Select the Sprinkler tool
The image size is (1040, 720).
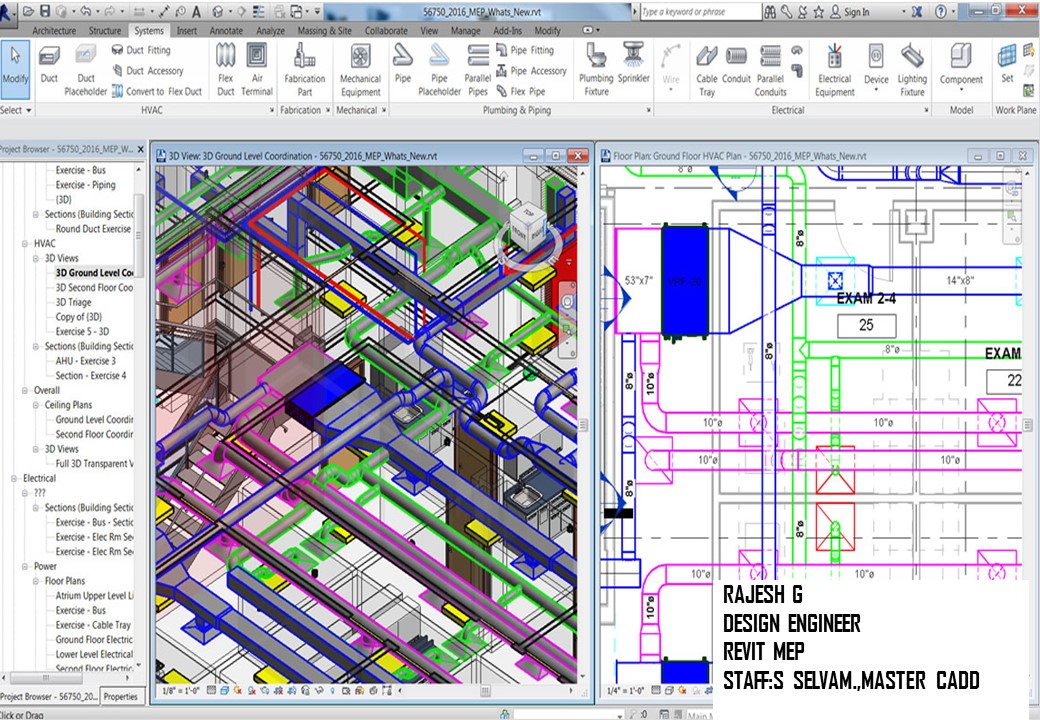(x=633, y=64)
